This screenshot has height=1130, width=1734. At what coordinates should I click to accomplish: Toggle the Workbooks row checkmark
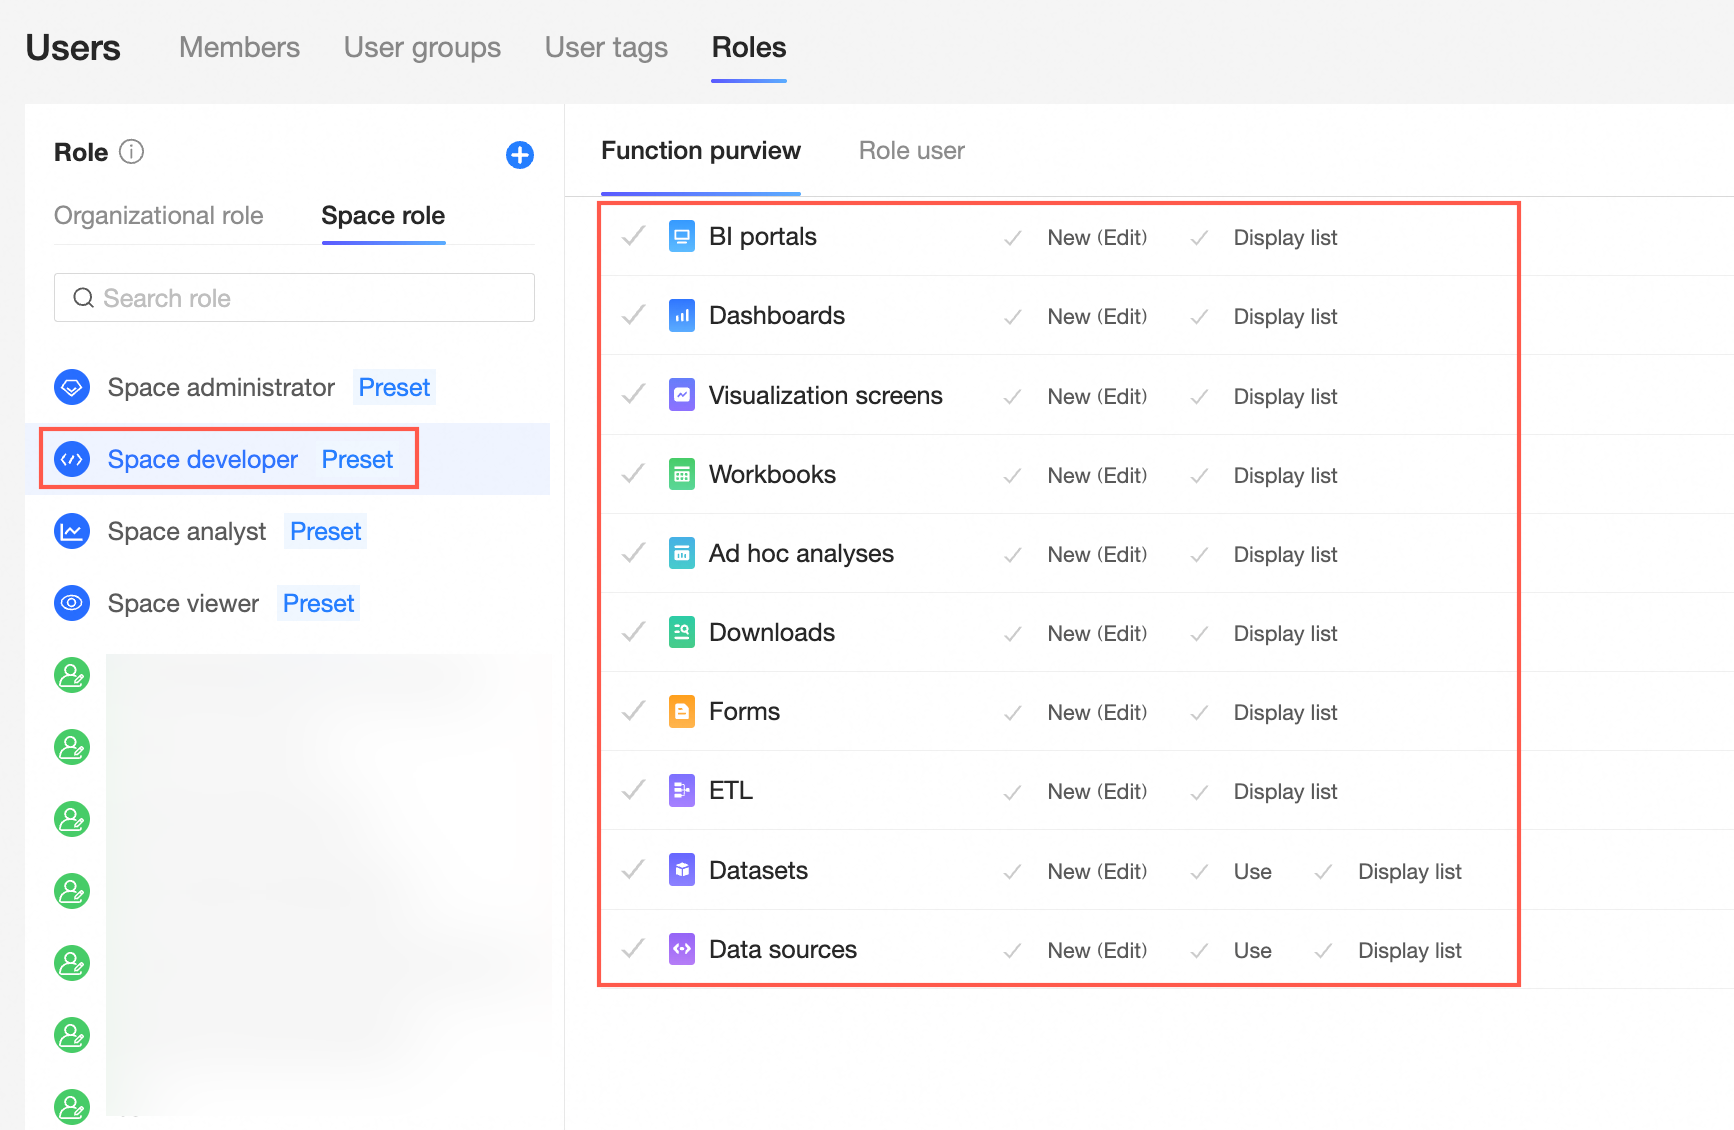coord(633,474)
